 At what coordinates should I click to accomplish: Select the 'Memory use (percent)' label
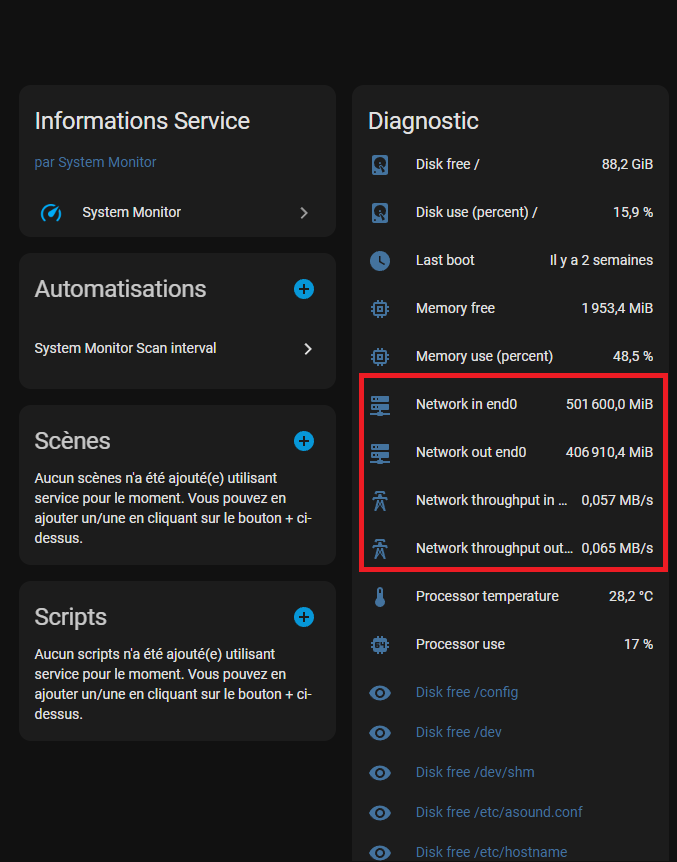(485, 356)
